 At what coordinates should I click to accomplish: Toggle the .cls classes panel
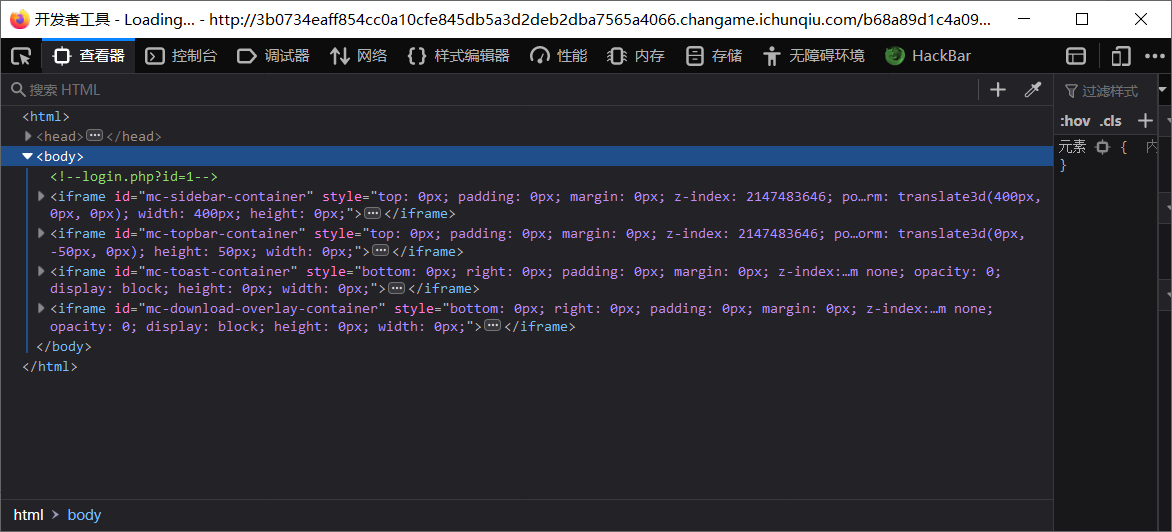click(x=1111, y=121)
